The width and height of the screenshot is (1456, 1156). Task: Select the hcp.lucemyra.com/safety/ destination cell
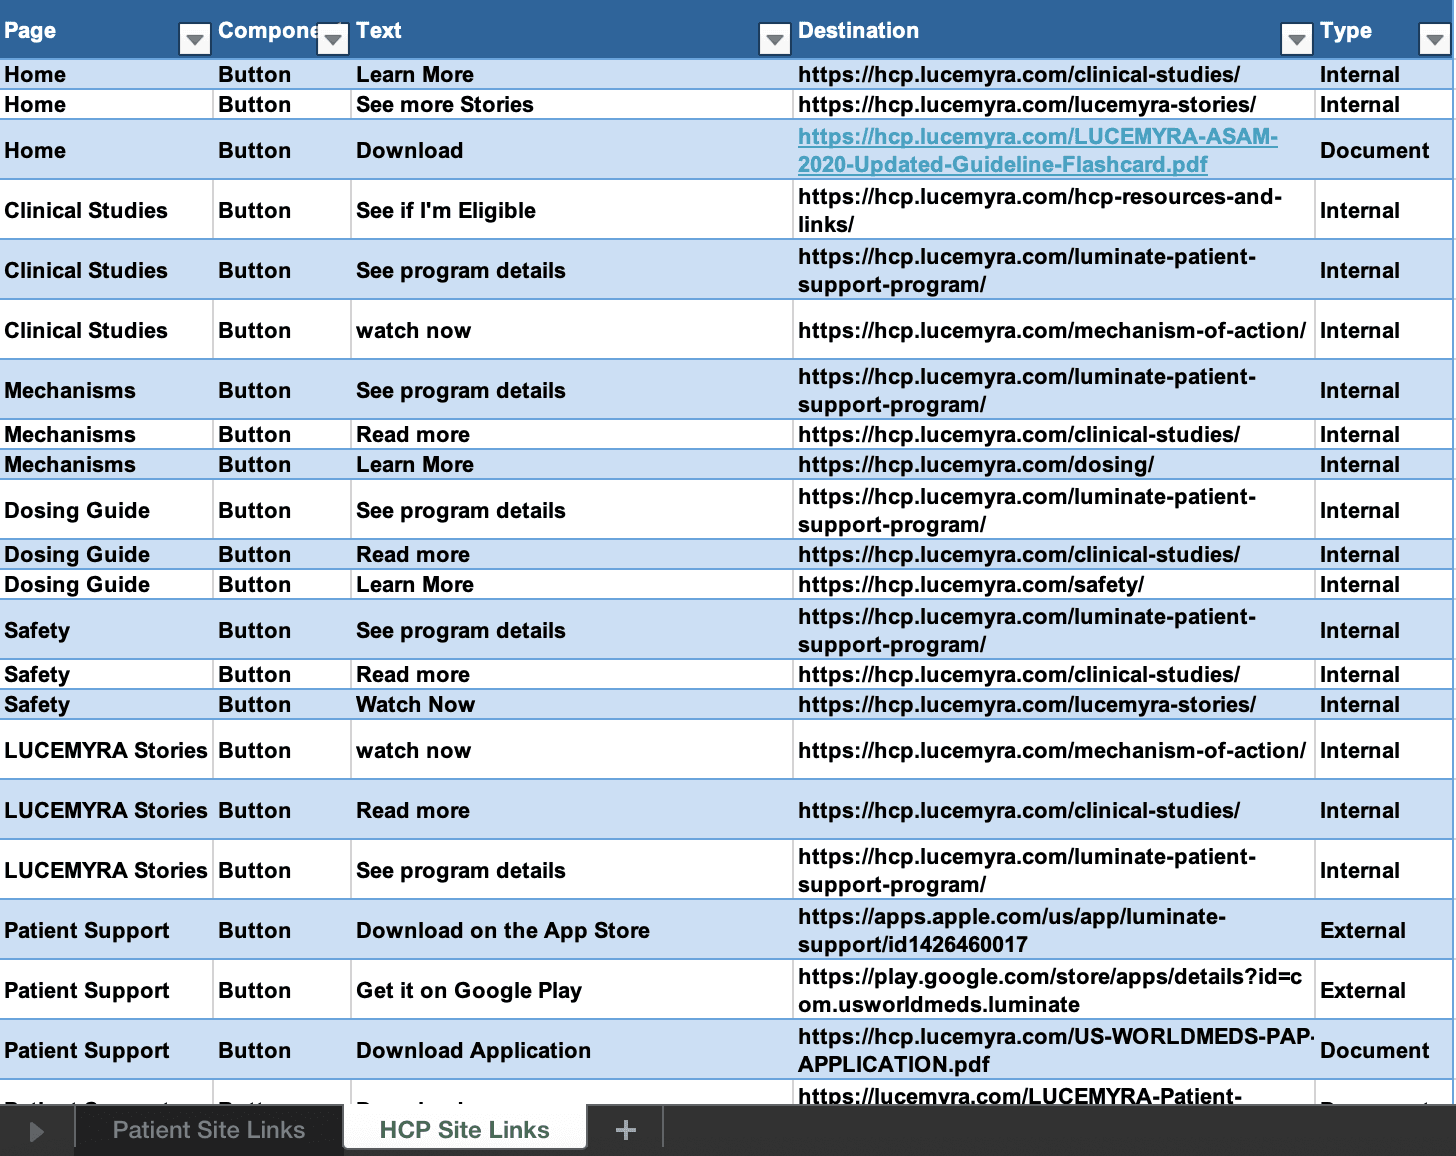[x=1054, y=584]
